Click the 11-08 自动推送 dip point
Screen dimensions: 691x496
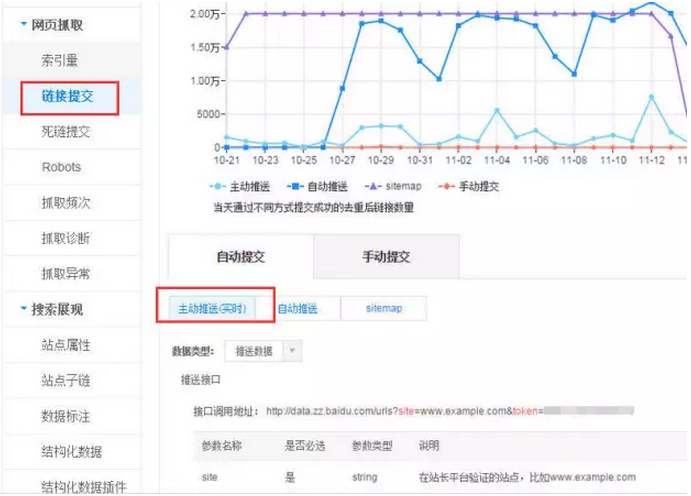pos(574,74)
